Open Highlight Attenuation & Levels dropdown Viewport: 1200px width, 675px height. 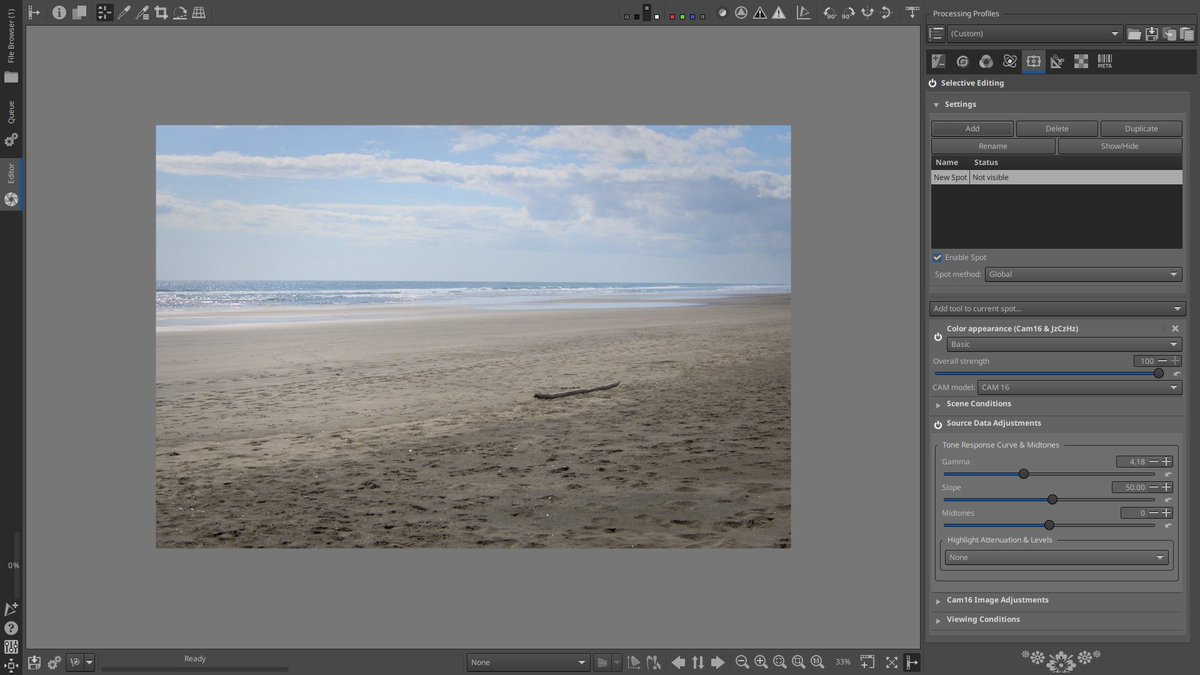(x=1057, y=557)
